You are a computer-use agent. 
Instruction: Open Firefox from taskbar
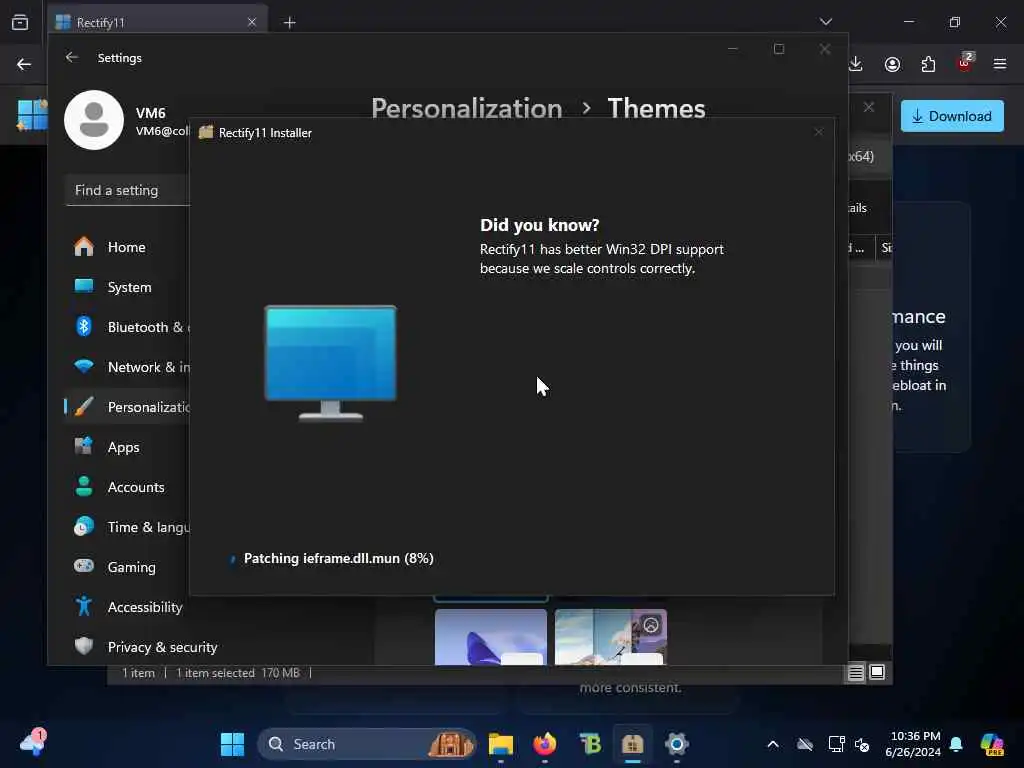click(545, 744)
